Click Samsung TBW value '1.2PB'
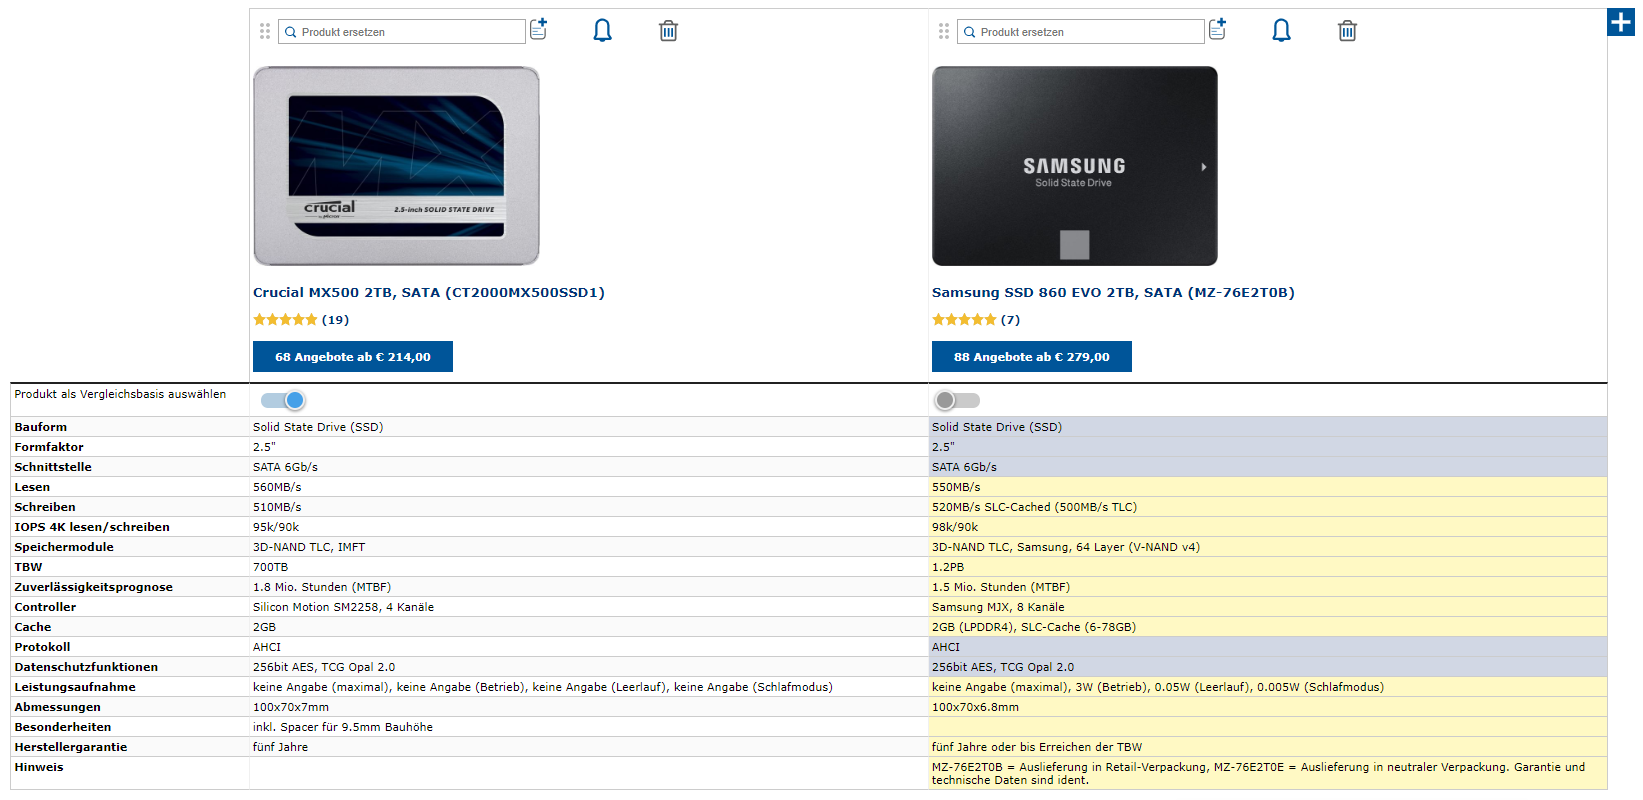 [x=948, y=567]
